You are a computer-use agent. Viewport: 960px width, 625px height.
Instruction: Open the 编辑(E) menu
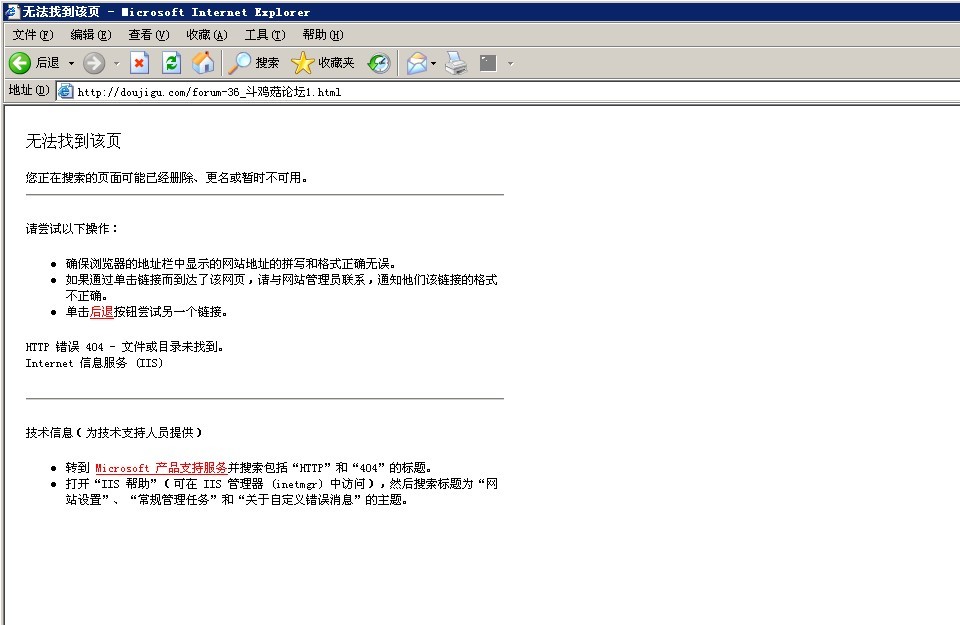[x=91, y=35]
